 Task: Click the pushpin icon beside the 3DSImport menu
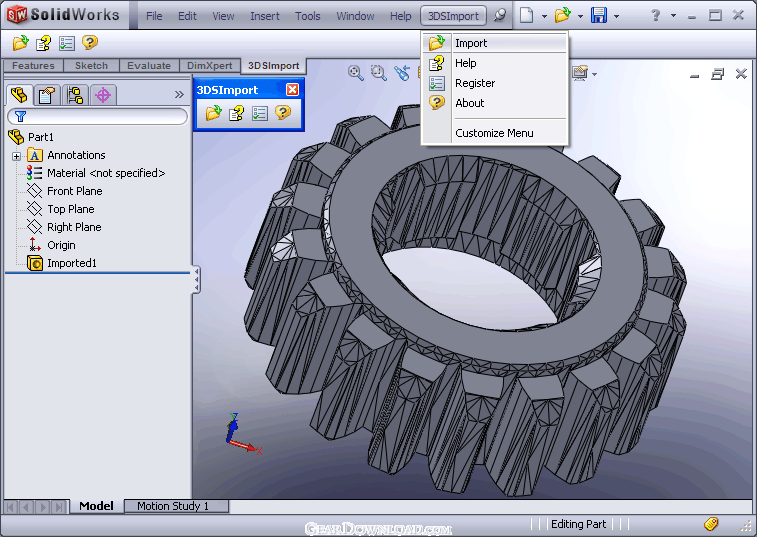(500, 15)
